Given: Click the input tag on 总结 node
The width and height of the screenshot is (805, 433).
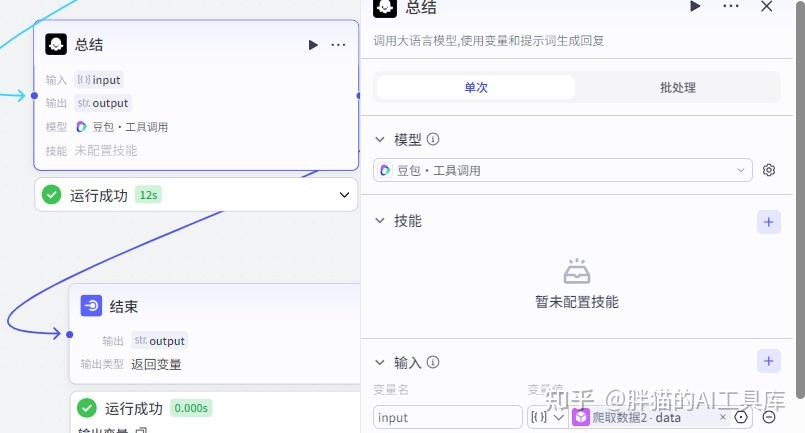Looking at the screenshot, I should [x=99, y=80].
